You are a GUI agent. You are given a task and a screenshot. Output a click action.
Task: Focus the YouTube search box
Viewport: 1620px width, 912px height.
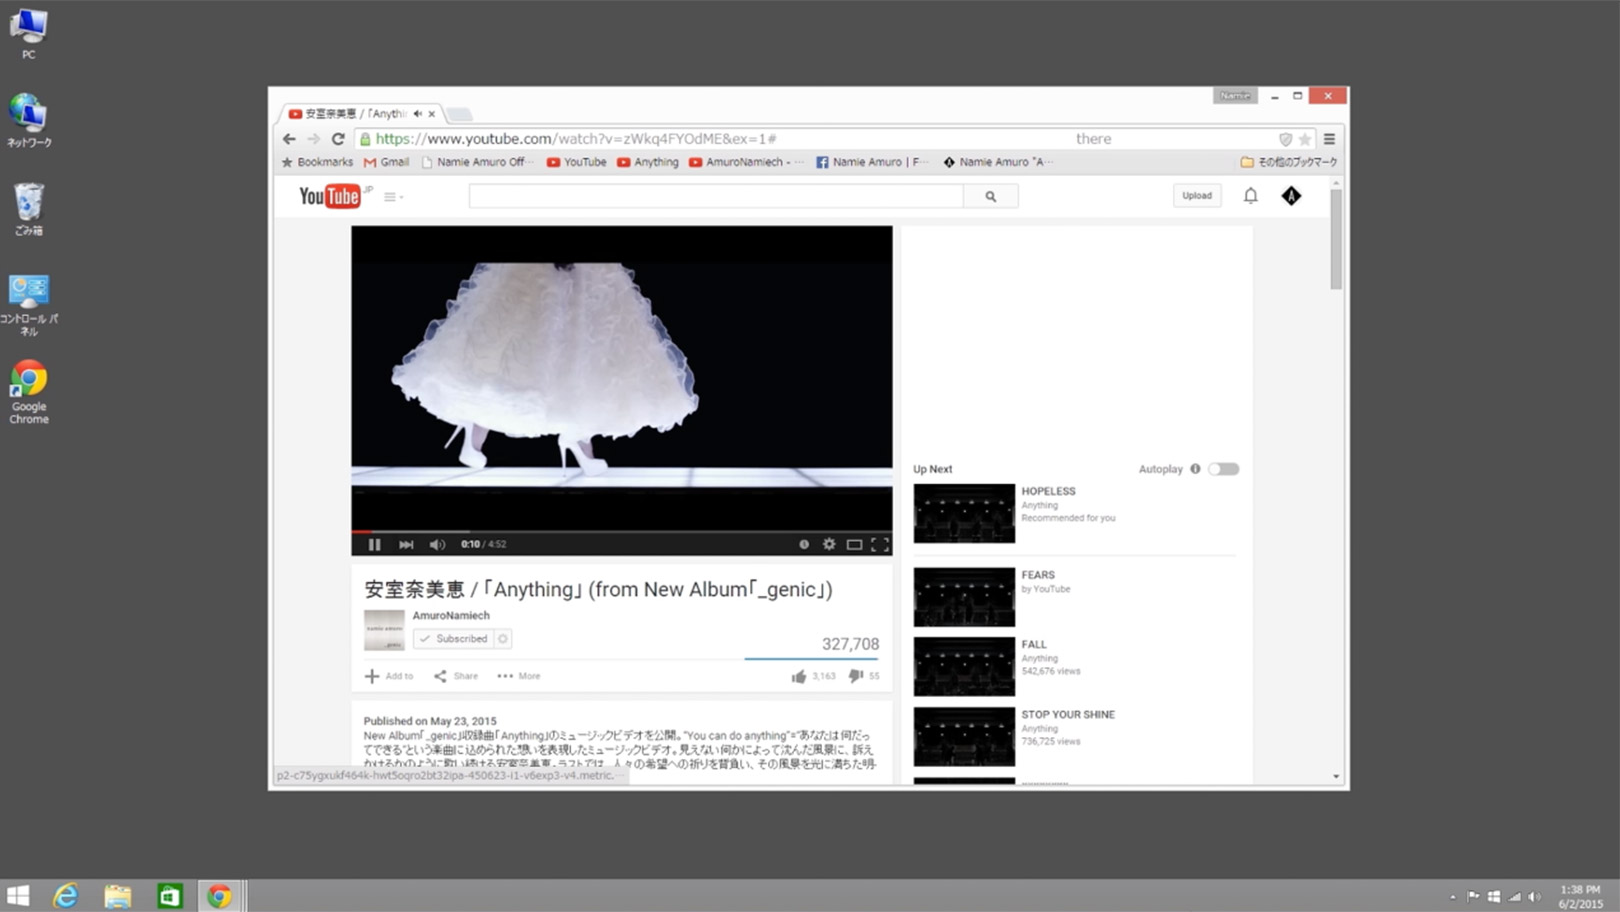pyautogui.click(x=716, y=196)
